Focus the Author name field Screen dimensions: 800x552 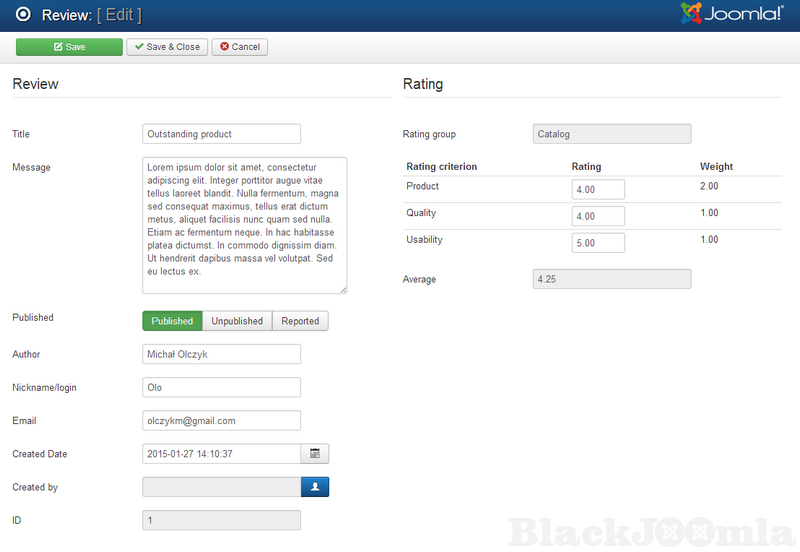221,354
